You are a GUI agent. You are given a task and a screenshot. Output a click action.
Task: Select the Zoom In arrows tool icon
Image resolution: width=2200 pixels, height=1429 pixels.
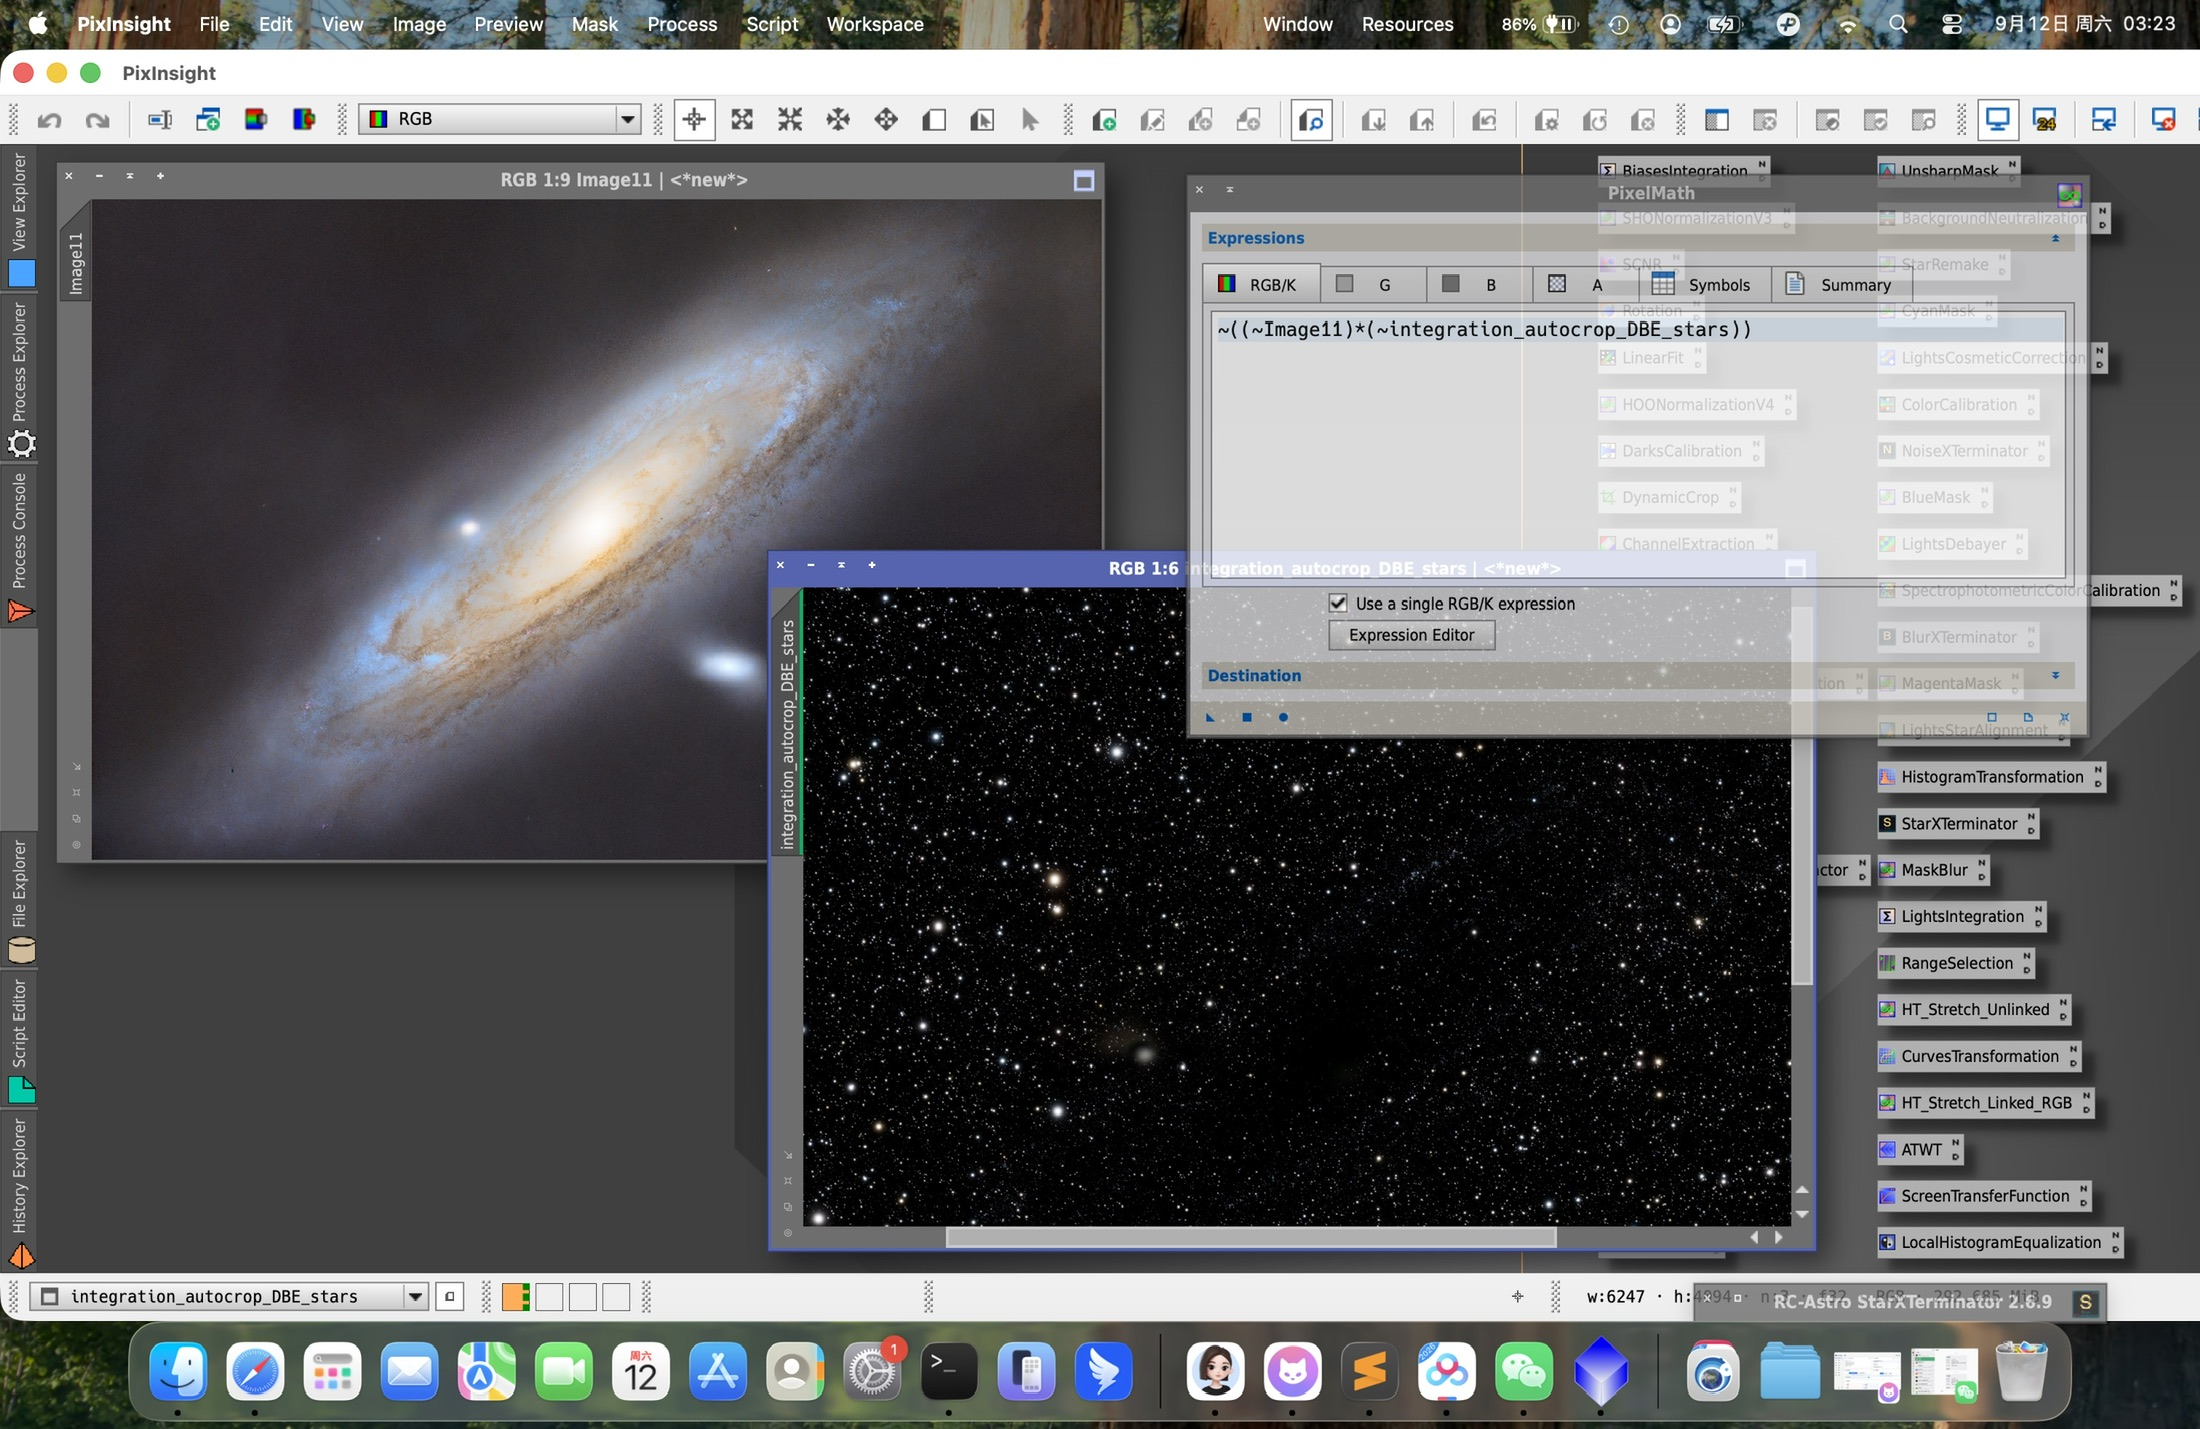(742, 120)
